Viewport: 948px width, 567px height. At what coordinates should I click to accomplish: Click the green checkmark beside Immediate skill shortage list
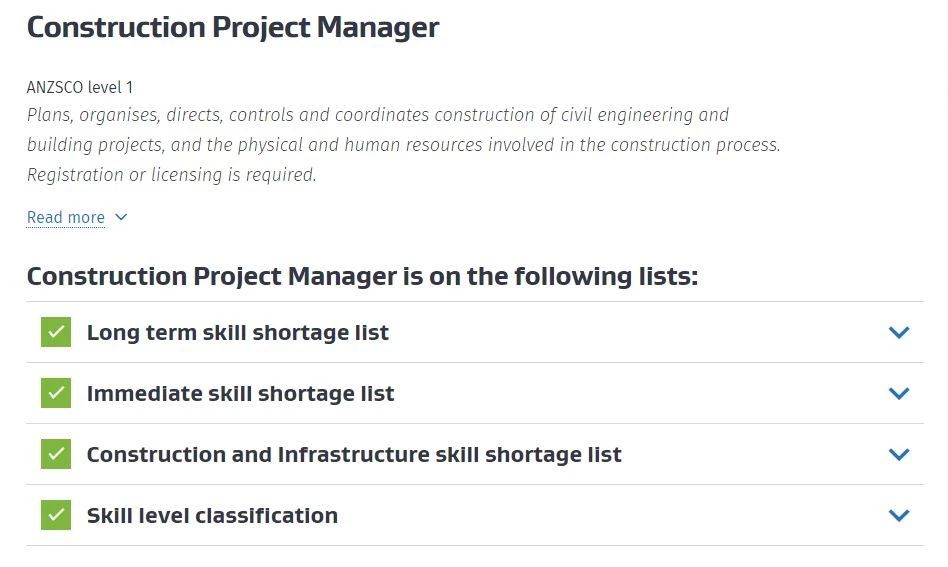(x=56, y=393)
